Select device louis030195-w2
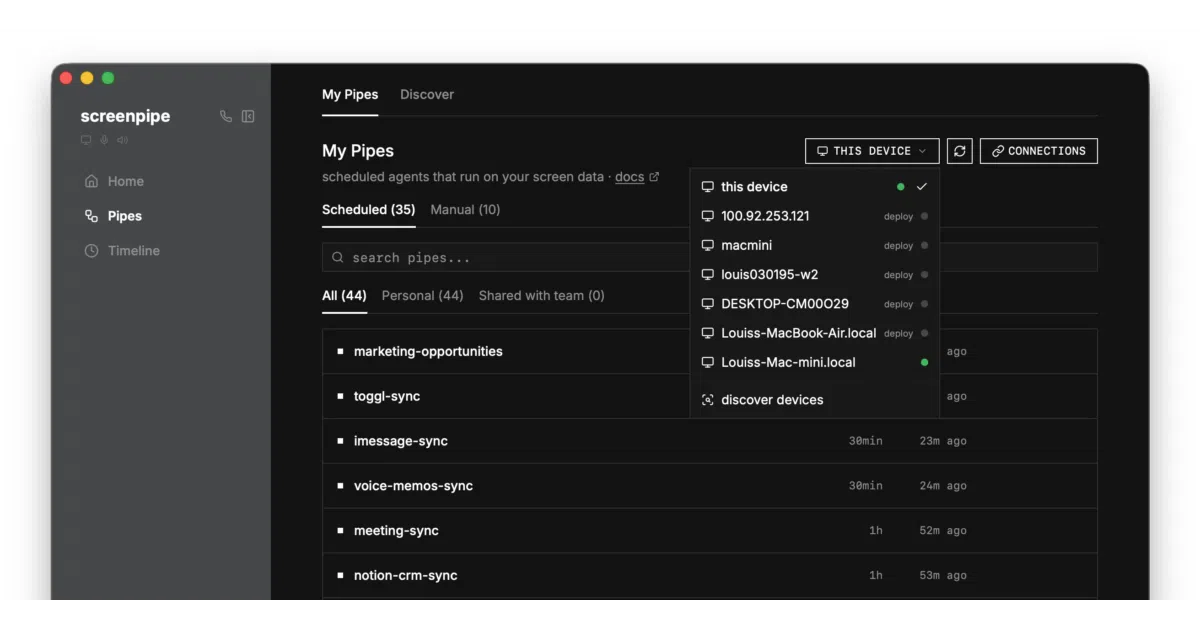This screenshot has height=630, width=1200. pos(814,274)
